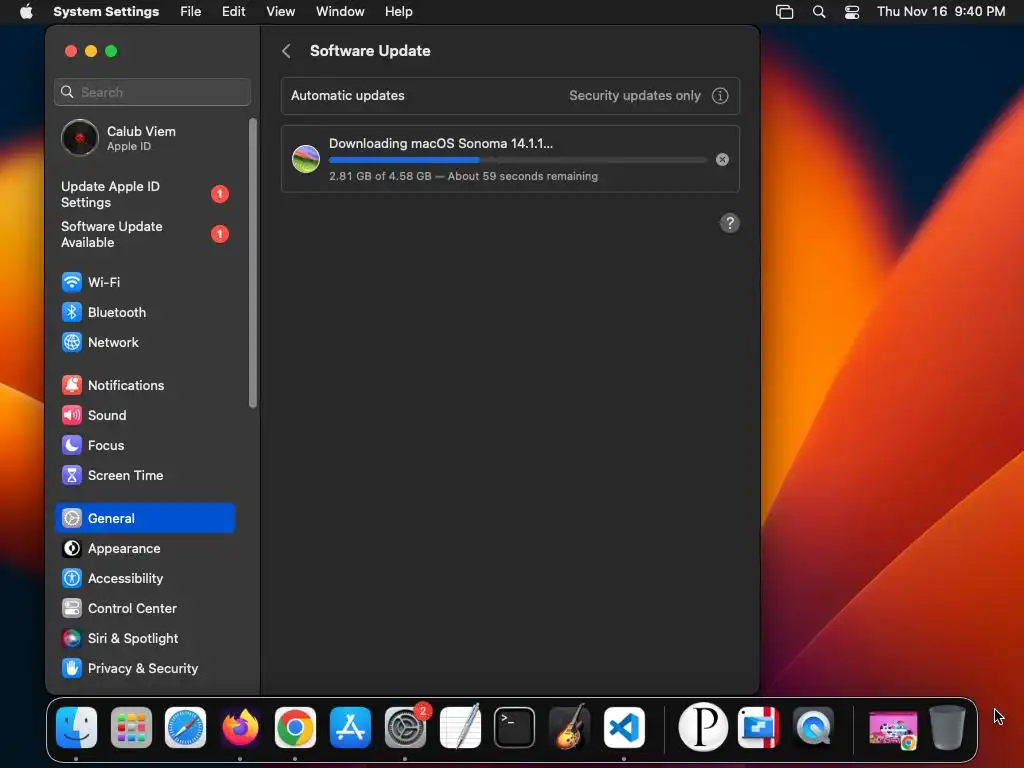Image resolution: width=1024 pixels, height=768 pixels.
Task: Click Security updates only setting
Action: pos(635,96)
